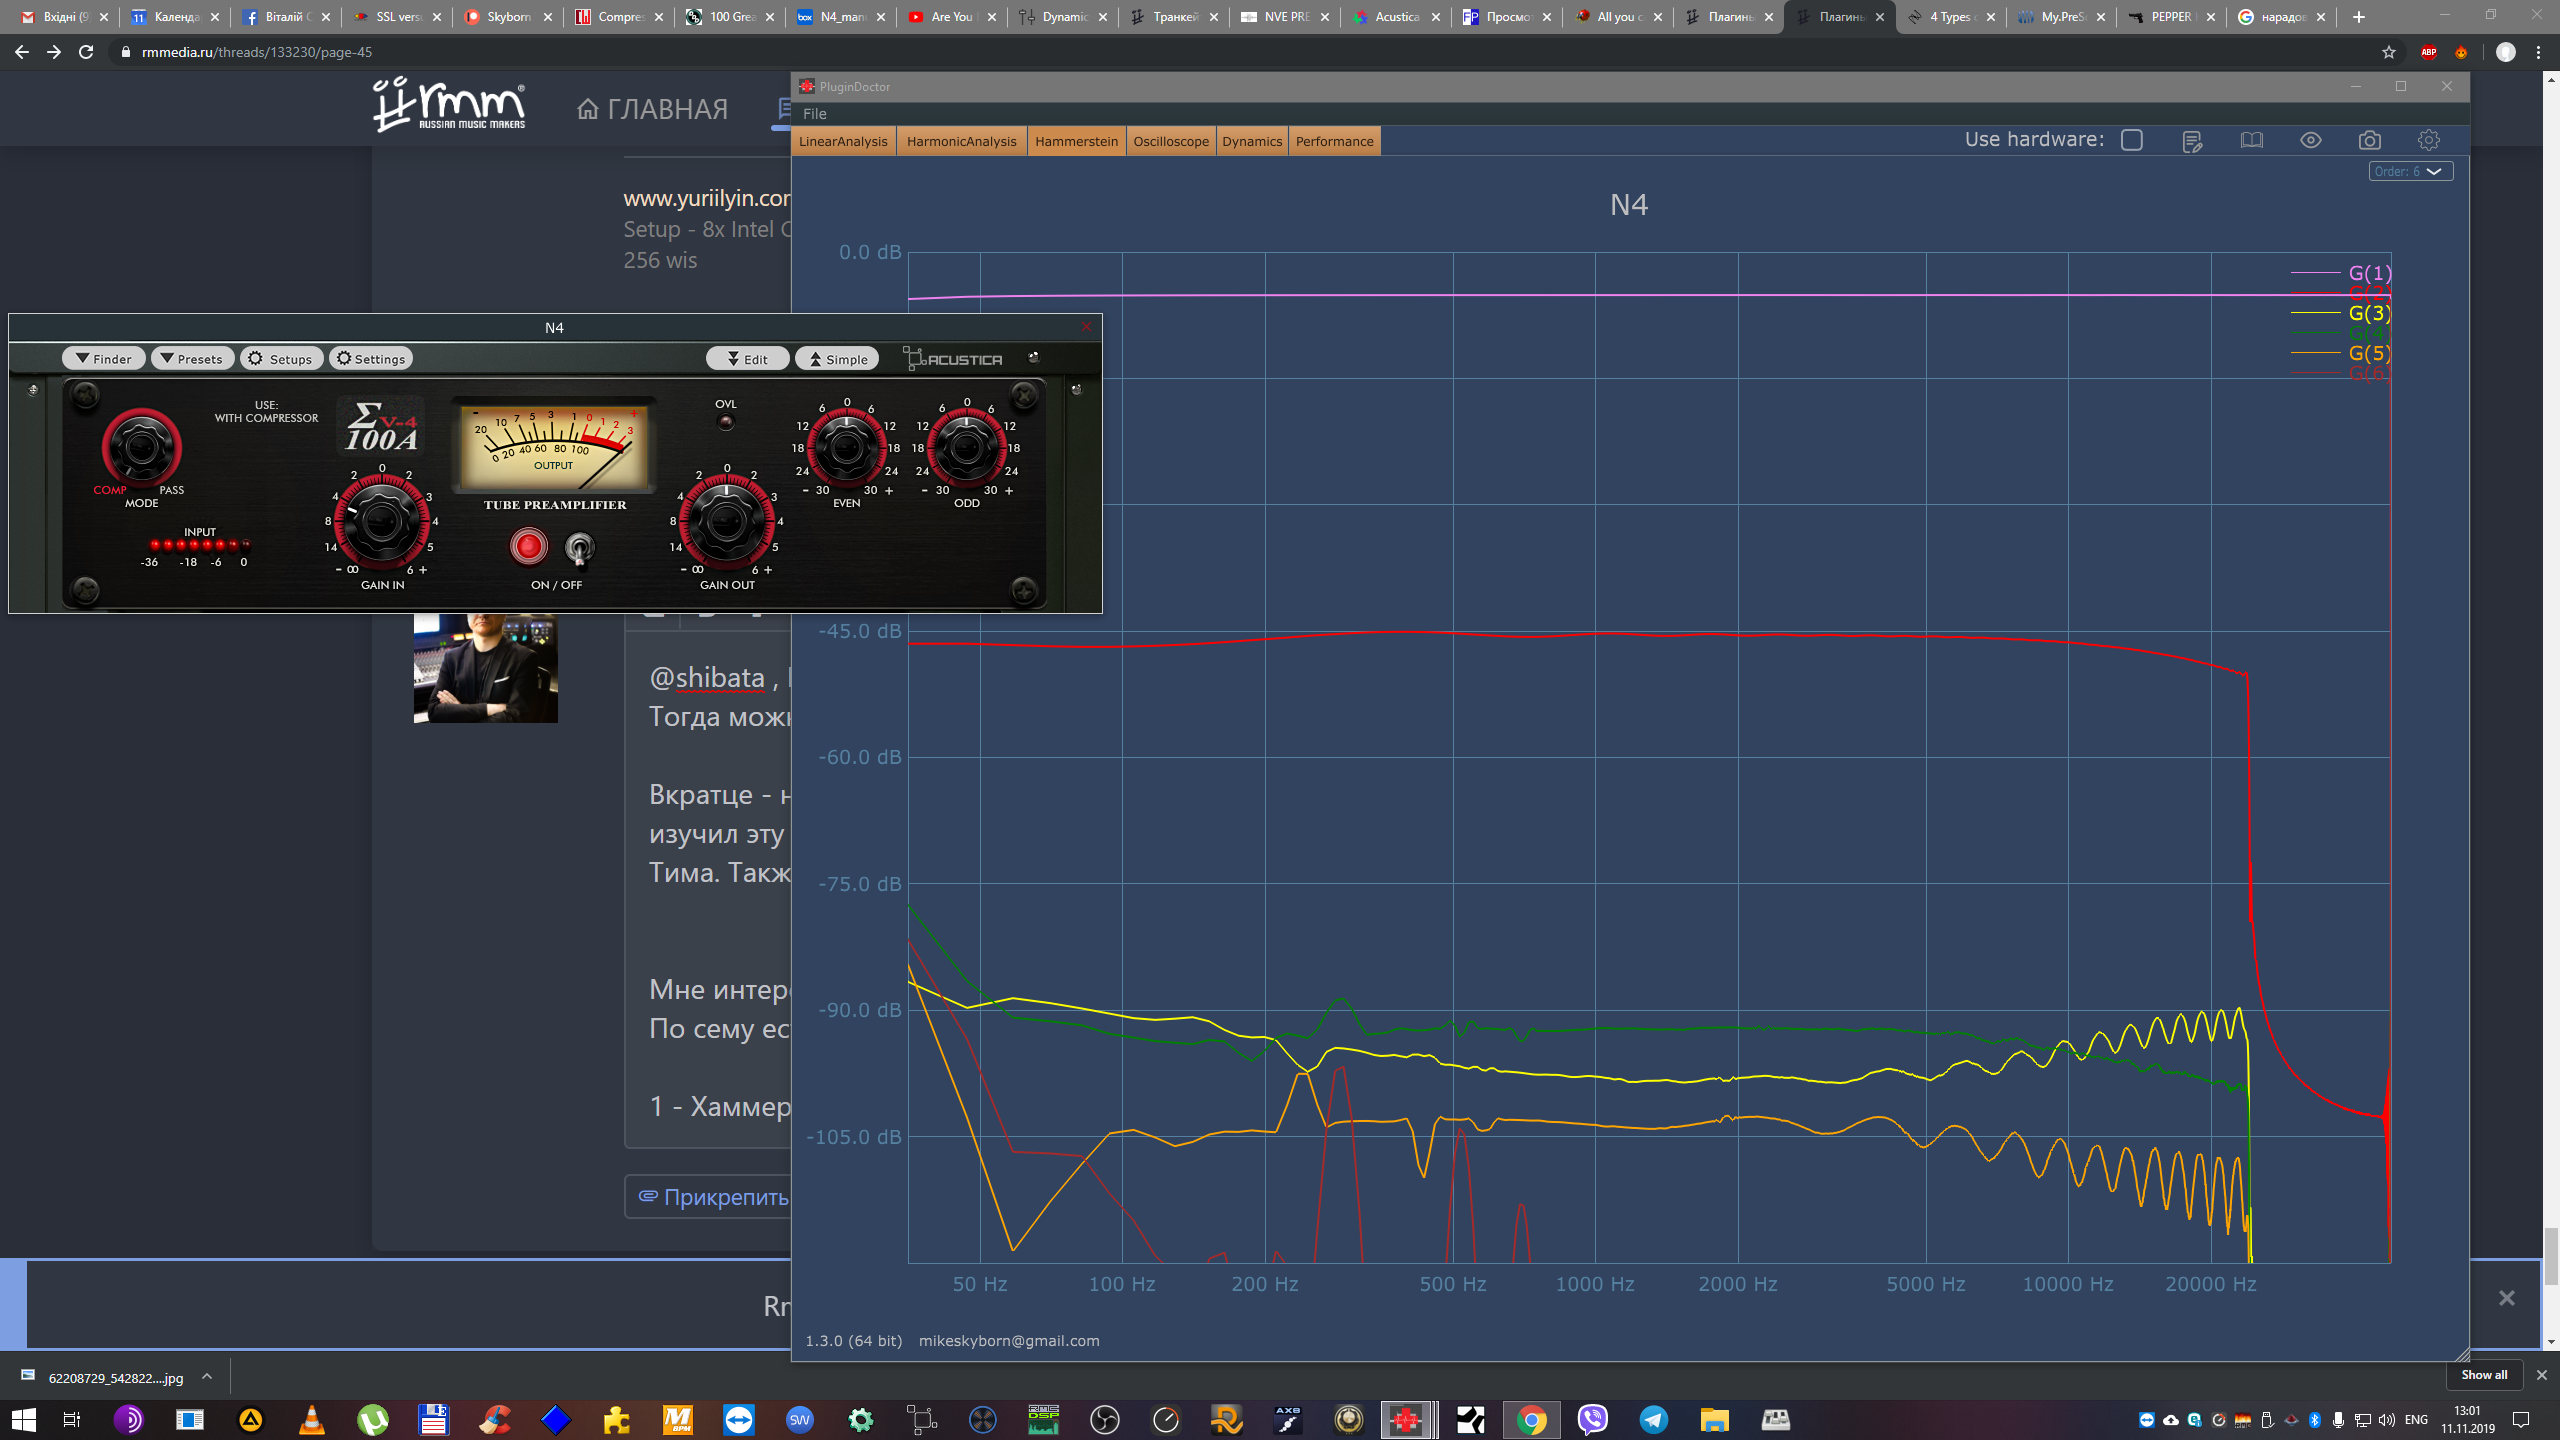This screenshot has width=2560, height=1440.
Task: Switch to the Performance tab
Action: point(1334,141)
